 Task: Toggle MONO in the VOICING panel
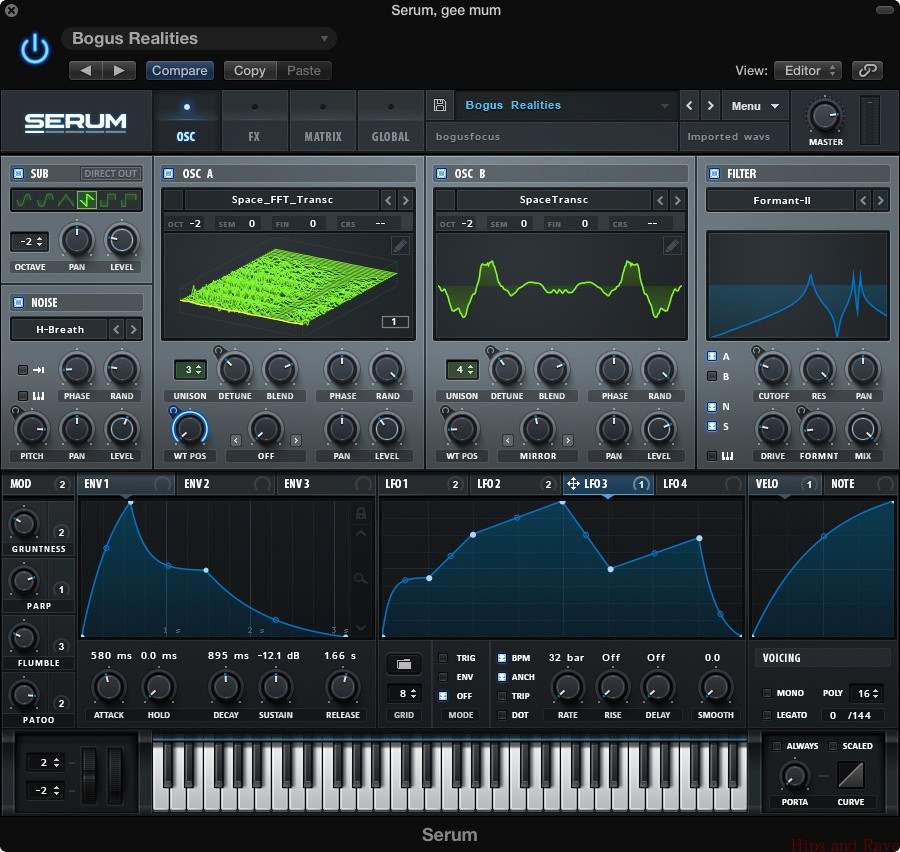(x=766, y=692)
